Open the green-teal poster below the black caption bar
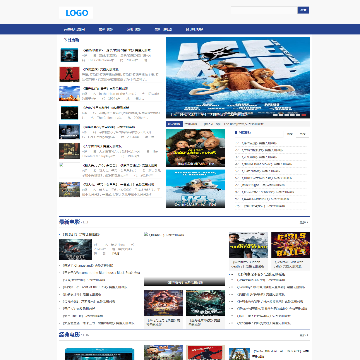This screenshot has height=360, width=360. point(205,303)
